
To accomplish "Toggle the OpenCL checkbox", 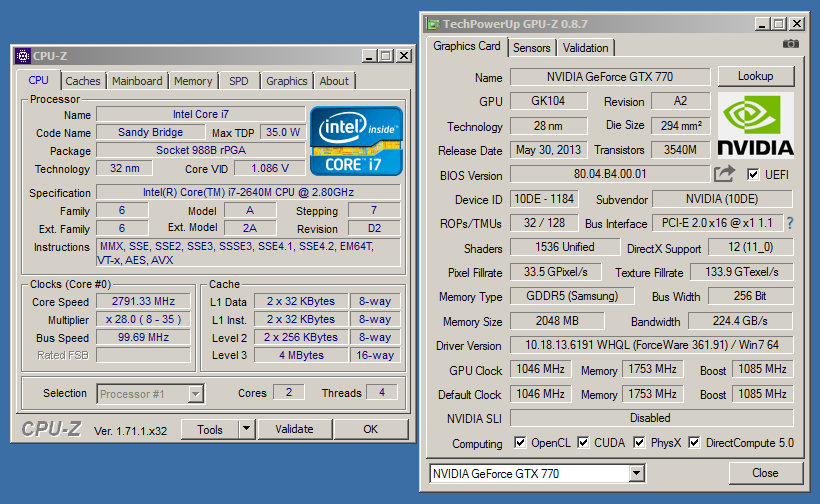I will 520,442.
